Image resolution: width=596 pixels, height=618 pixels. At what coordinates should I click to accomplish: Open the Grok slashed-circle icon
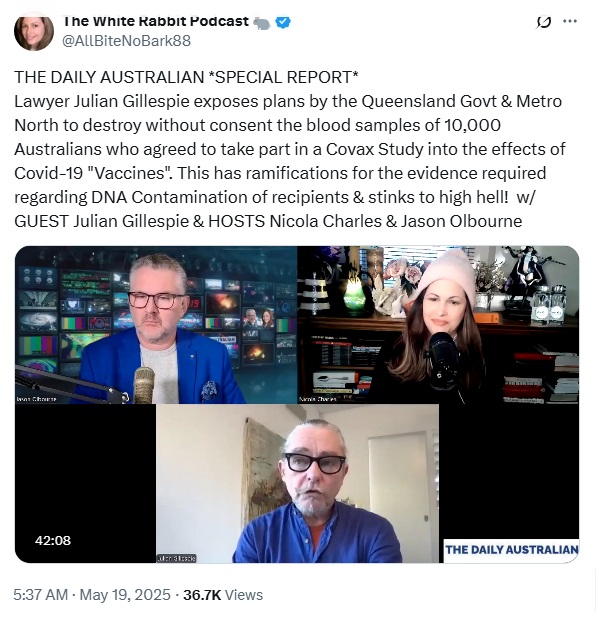(x=544, y=22)
